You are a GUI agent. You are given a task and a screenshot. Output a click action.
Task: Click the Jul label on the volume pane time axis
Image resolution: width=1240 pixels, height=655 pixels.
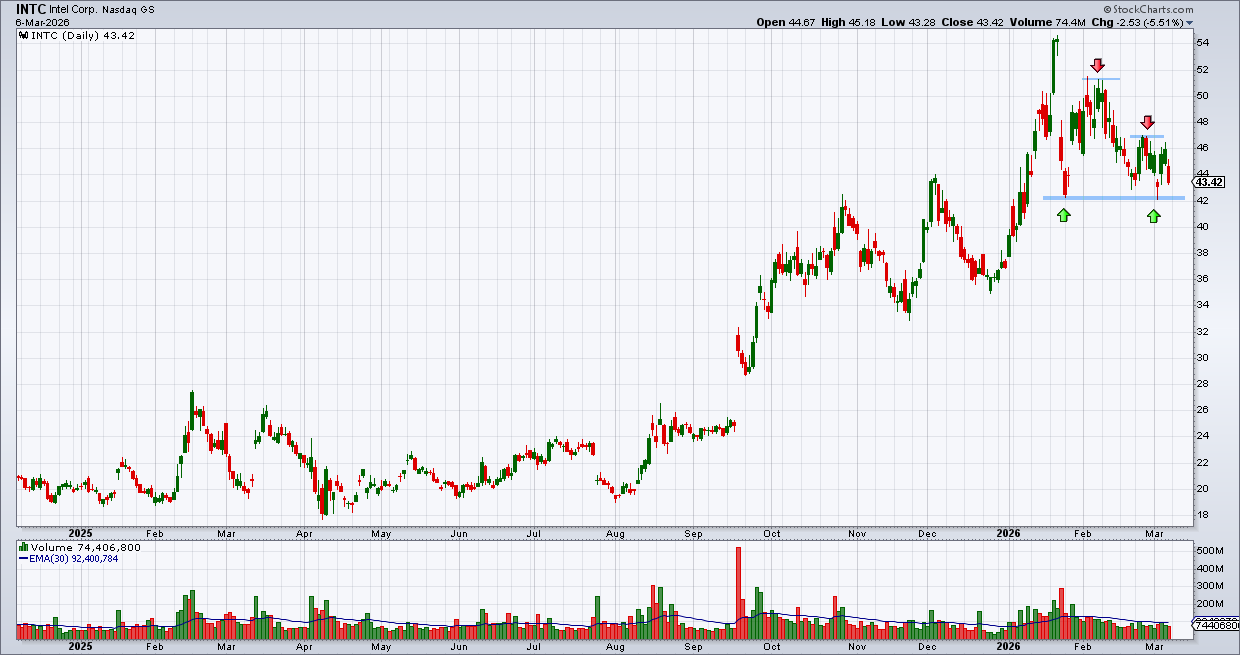tap(535, 648)
